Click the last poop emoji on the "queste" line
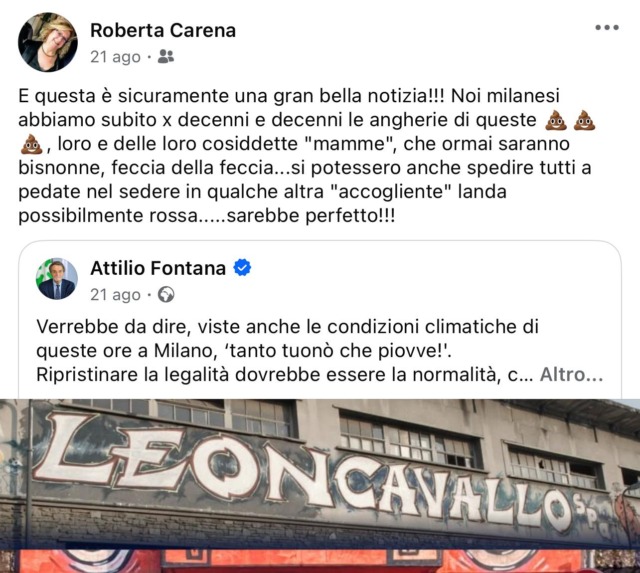The width and height of the screenshot is (640, 573). coord(584,120)
